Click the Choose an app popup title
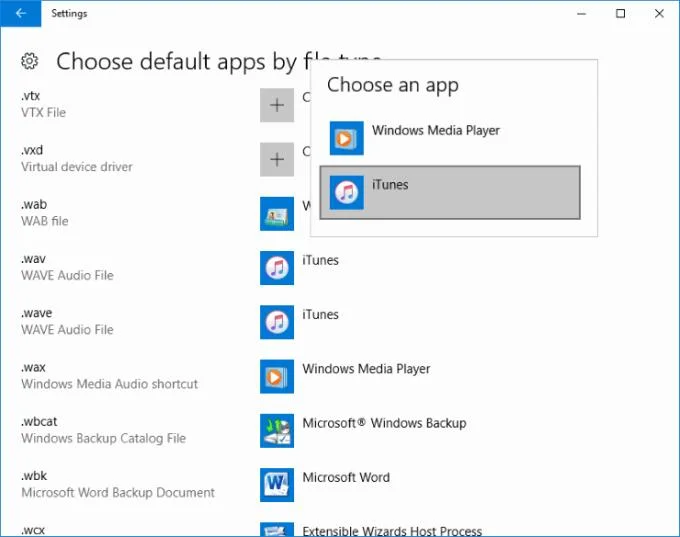This screenshot has height=537, width=680. point(392,85)
